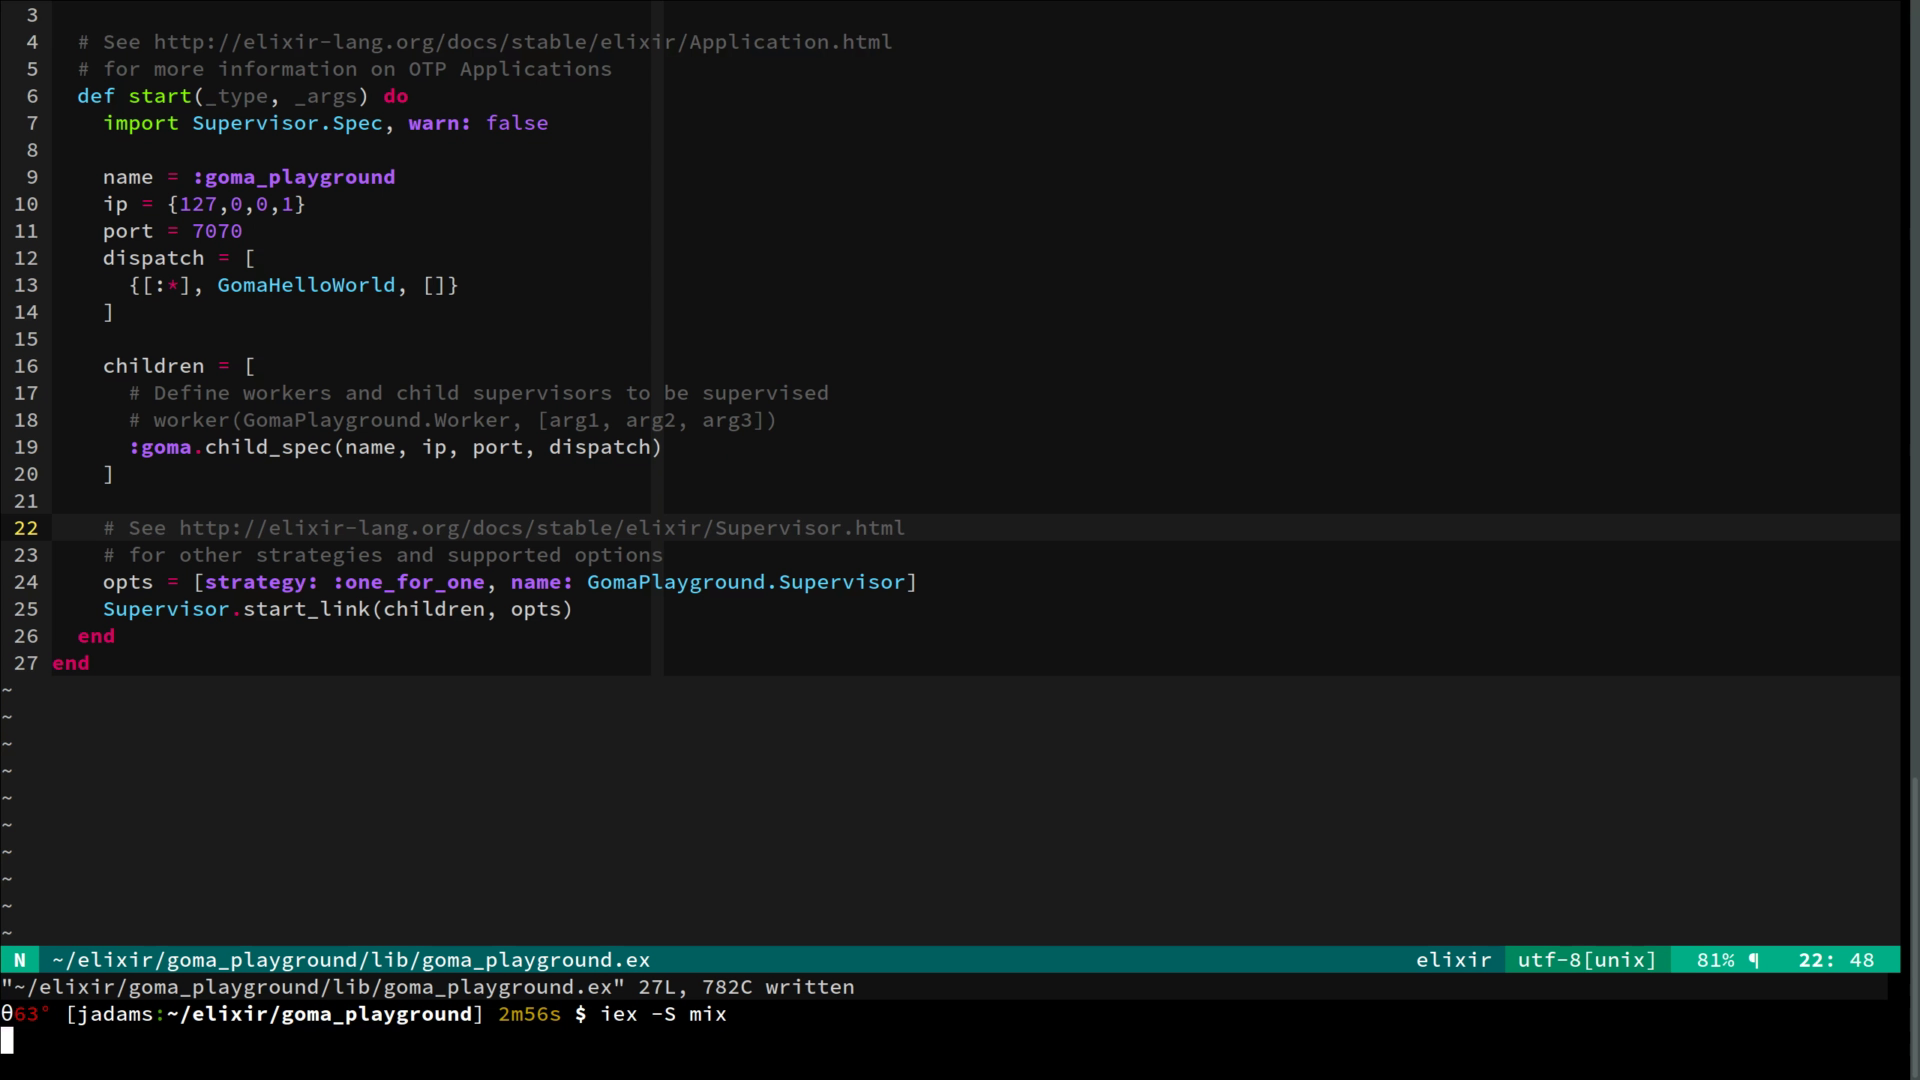Viewport: 1920px width, 1080px height.
Task: Click the GomaHelloWorld module name
Action: [306, 285]
